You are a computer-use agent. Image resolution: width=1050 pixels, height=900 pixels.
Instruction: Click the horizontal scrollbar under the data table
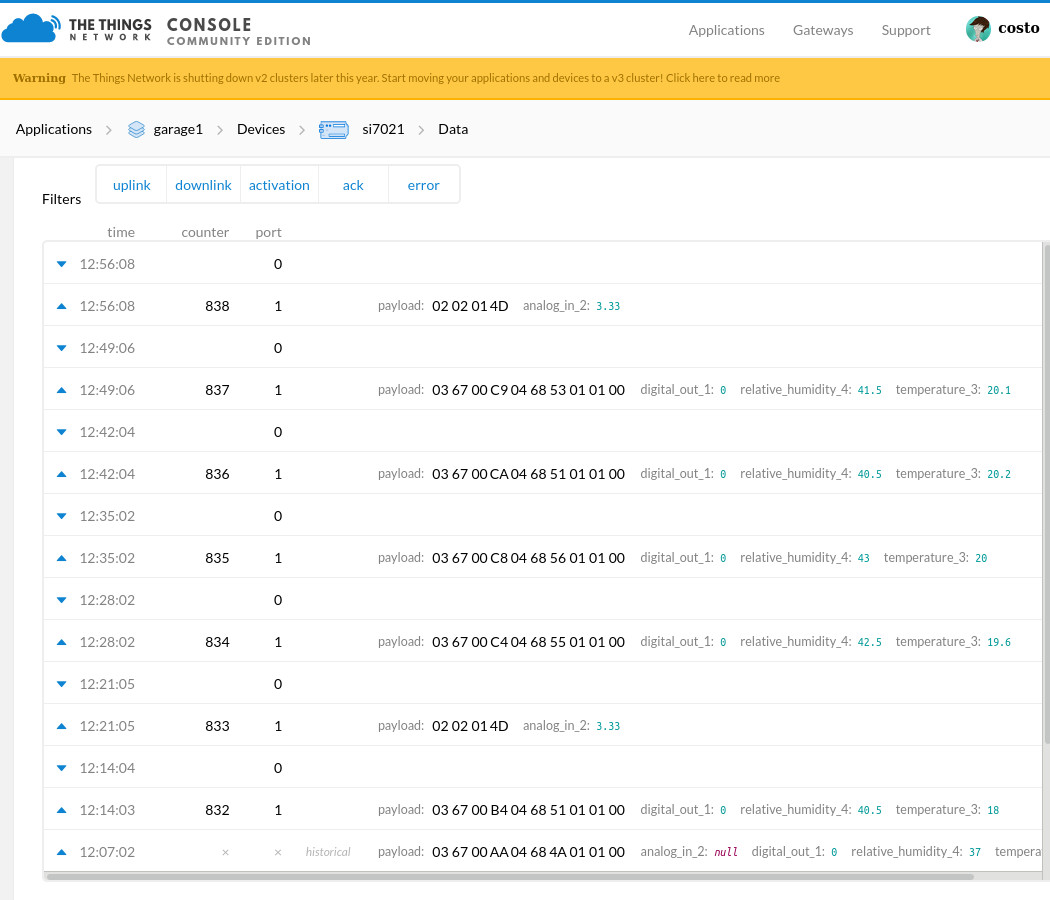click(x=510, y=877)
